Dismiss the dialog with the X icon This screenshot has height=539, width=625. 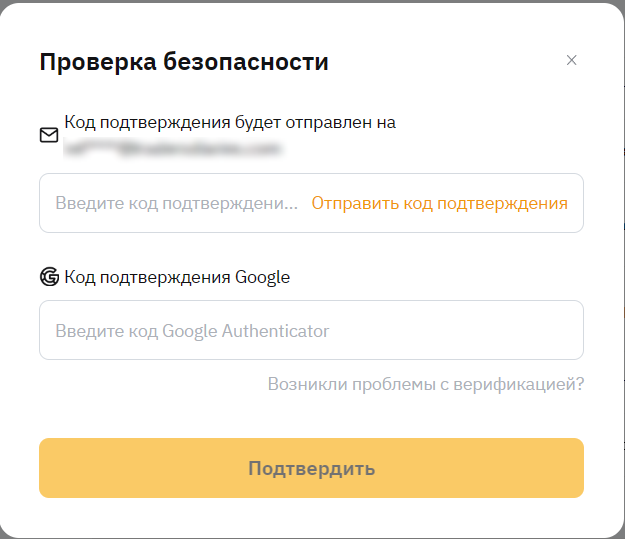(572, 60)
